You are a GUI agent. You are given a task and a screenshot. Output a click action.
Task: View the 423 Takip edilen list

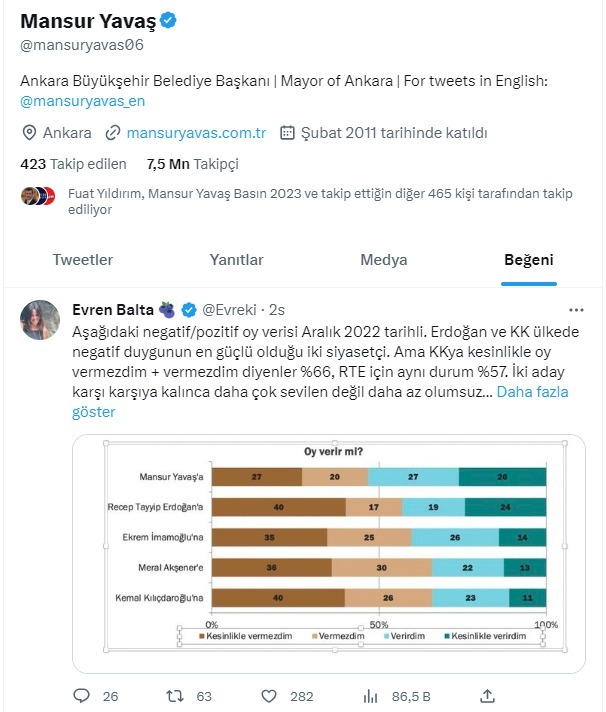(74, 164)
